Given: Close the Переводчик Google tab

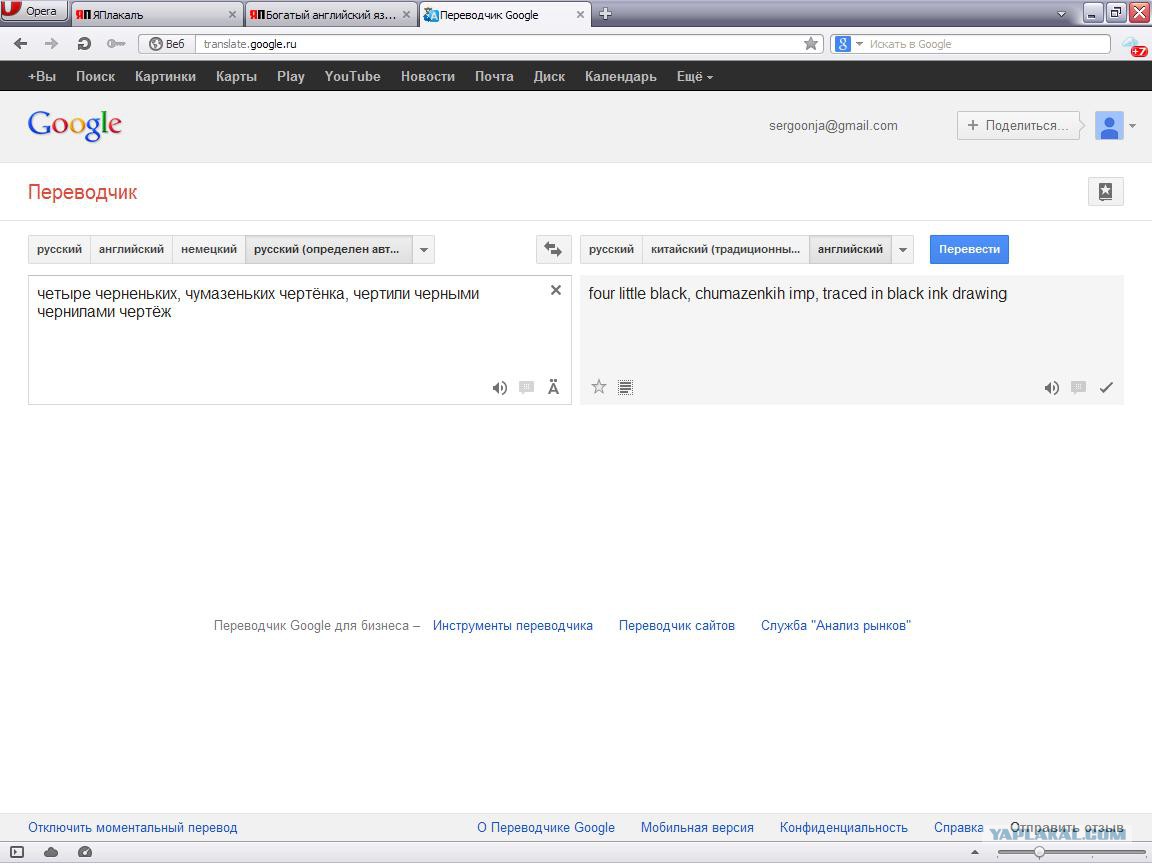Looking at the screenshot, I should tap(580, 14).
